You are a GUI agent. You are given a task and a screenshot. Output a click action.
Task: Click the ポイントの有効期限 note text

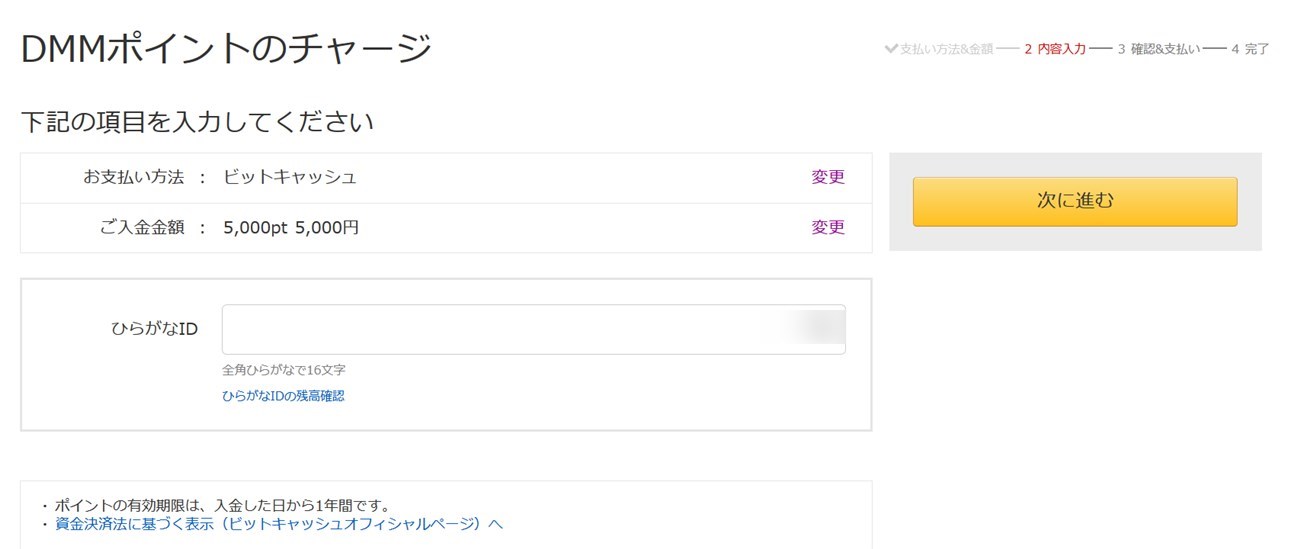222,505
